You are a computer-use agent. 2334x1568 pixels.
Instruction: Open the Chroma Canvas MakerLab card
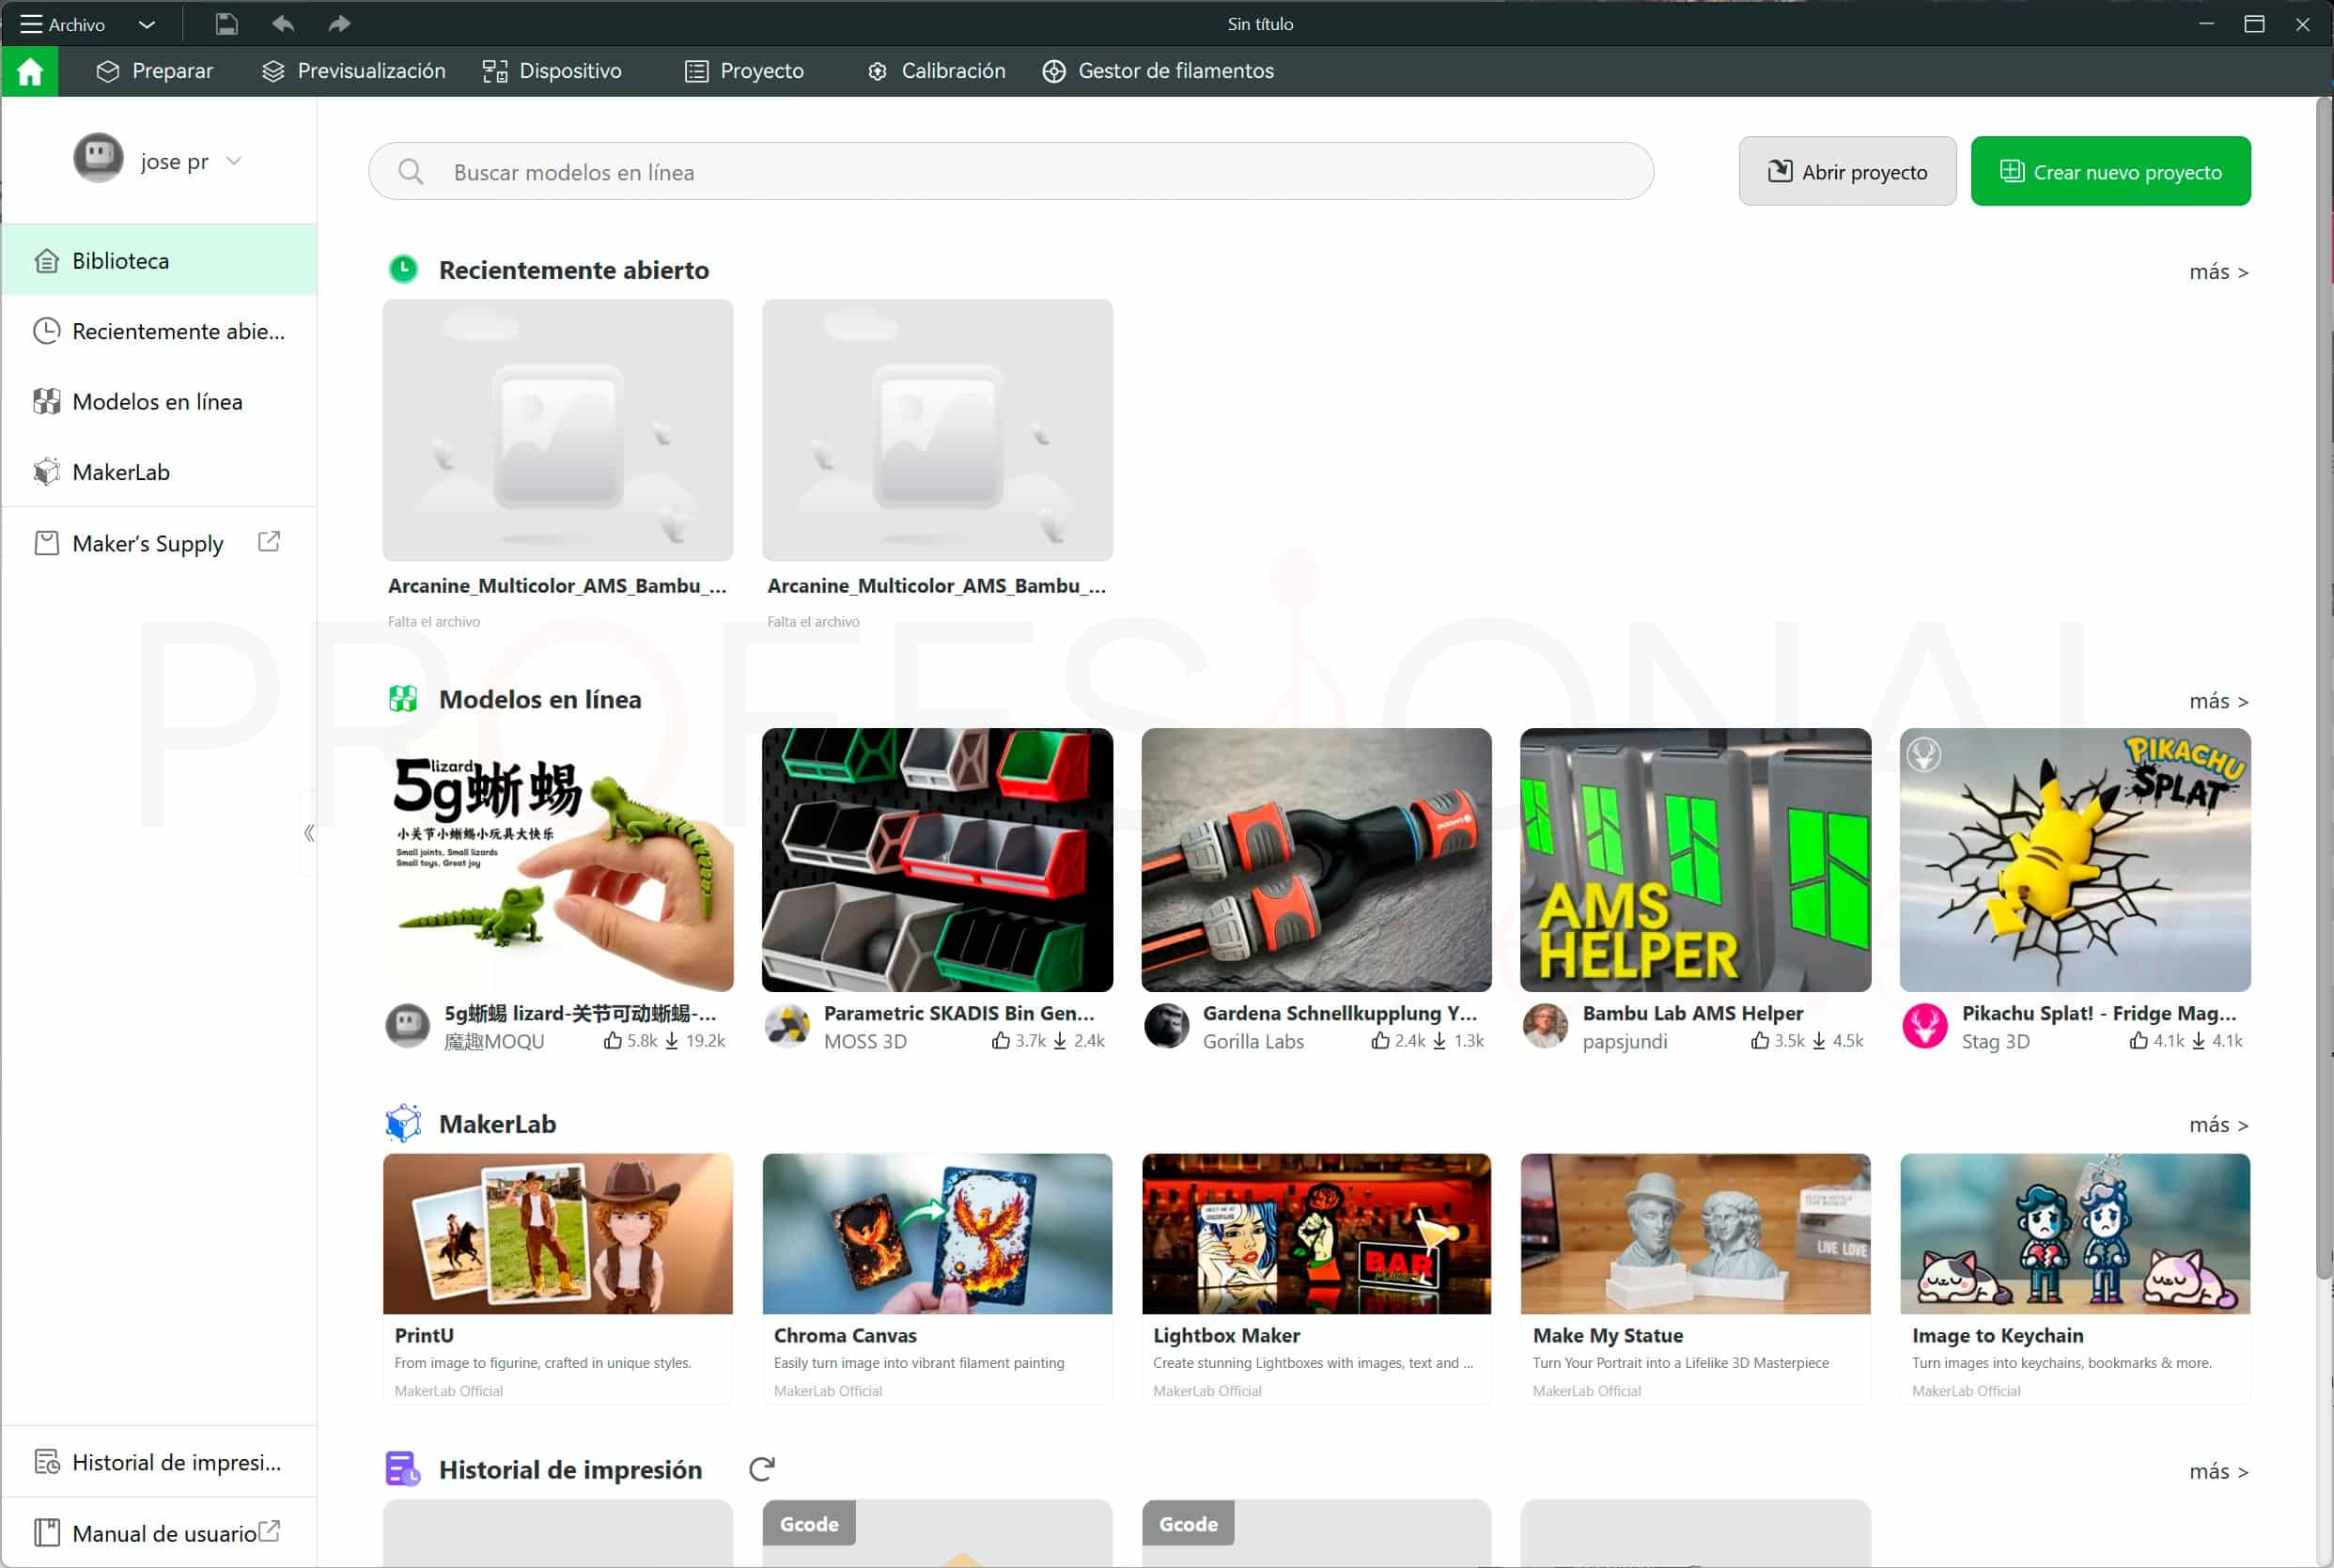point(937,1279)
